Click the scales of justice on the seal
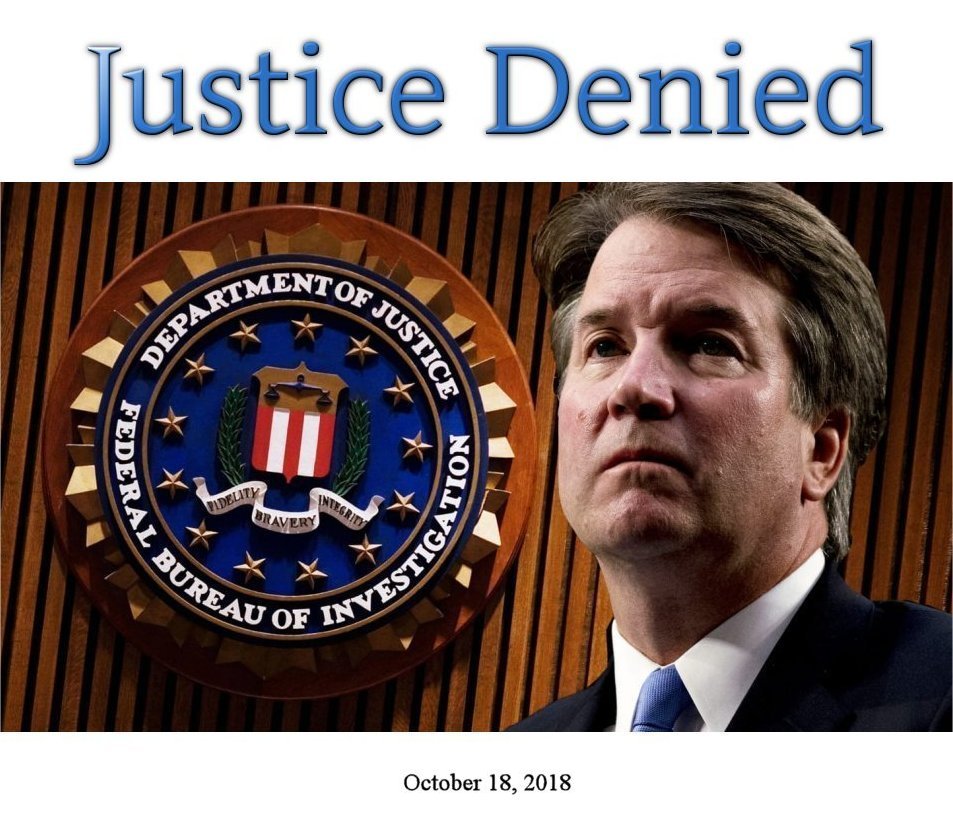Image resolution: width=953 pixels, height=813 pixels. (299, 388)
